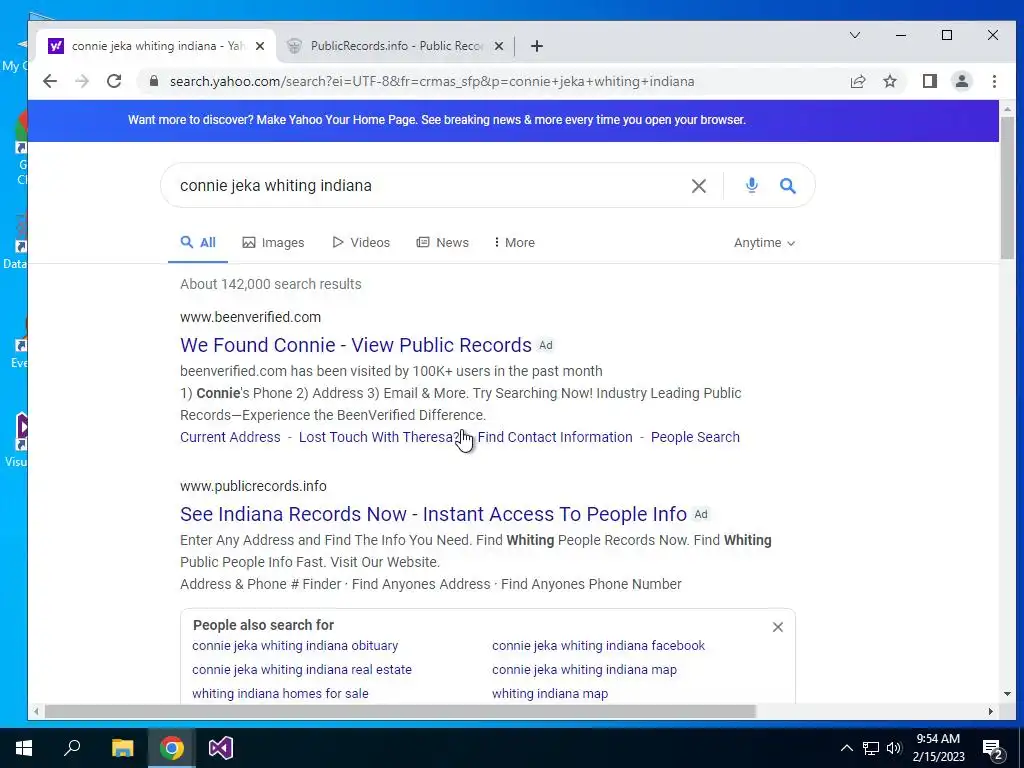Viewport: 1024px width, 768px height.
Task: Go back using browser back arrow
Action: (50, 81)
